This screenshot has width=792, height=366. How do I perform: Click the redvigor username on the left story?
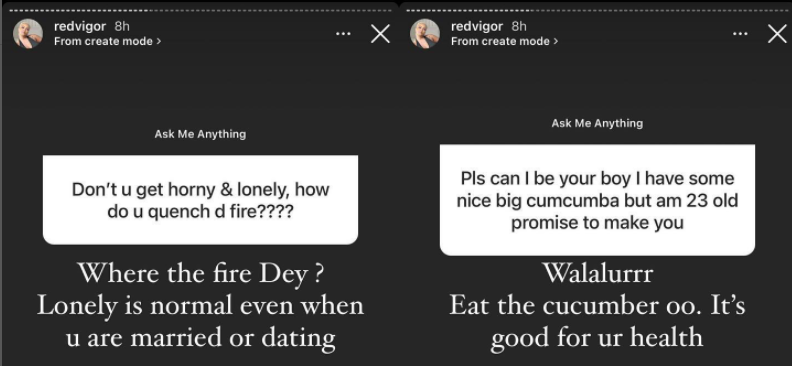pyautogui.click(x=81, y=27)
